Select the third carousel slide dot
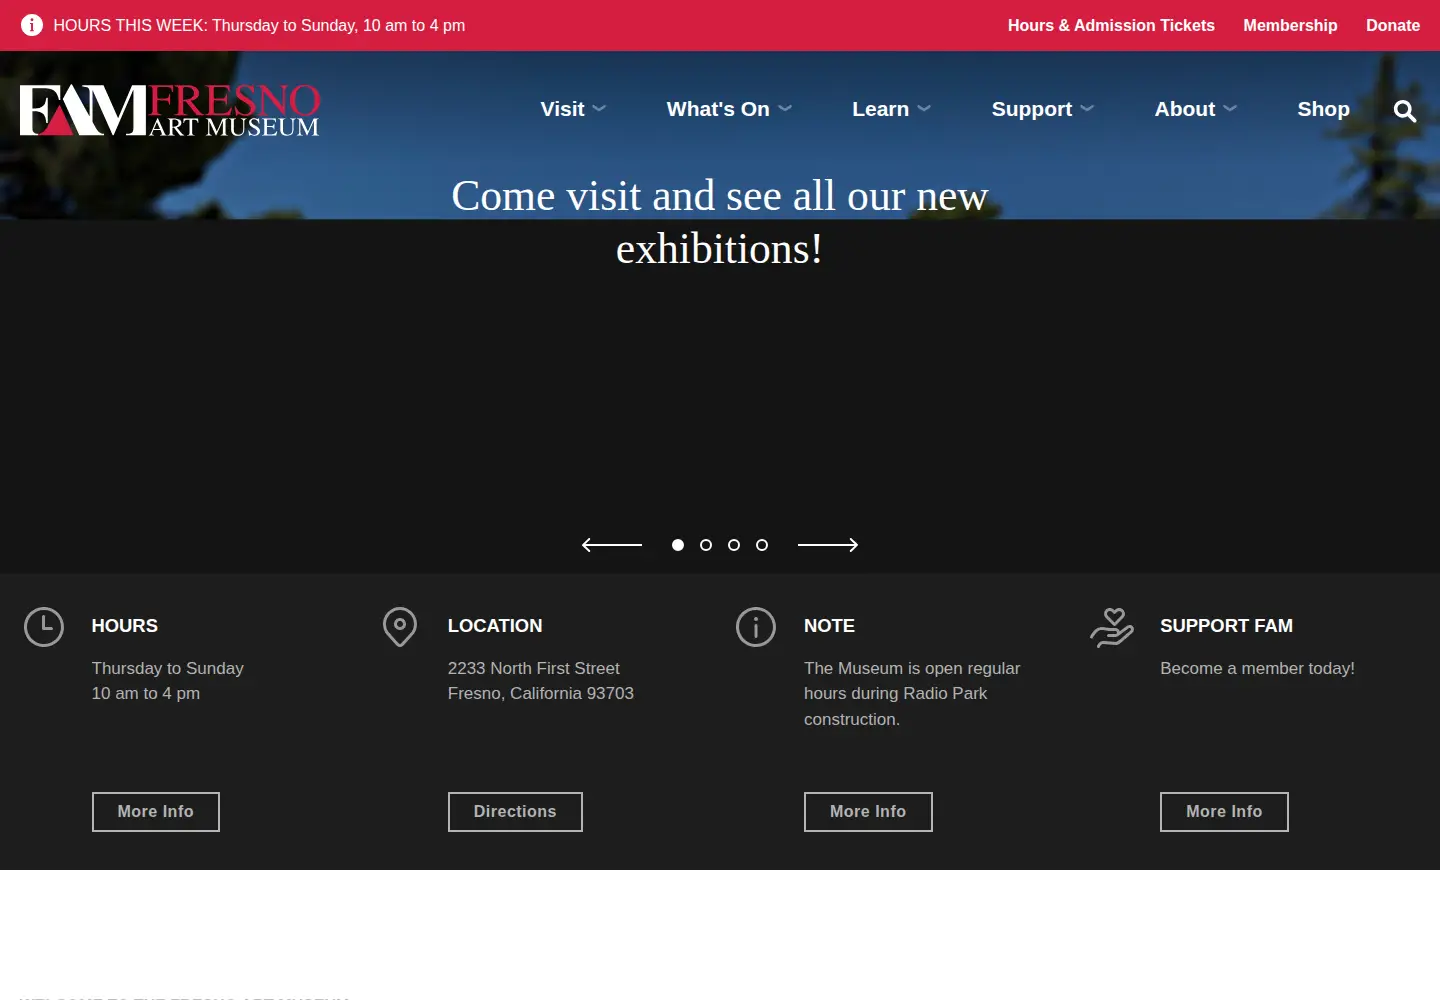 734,545
